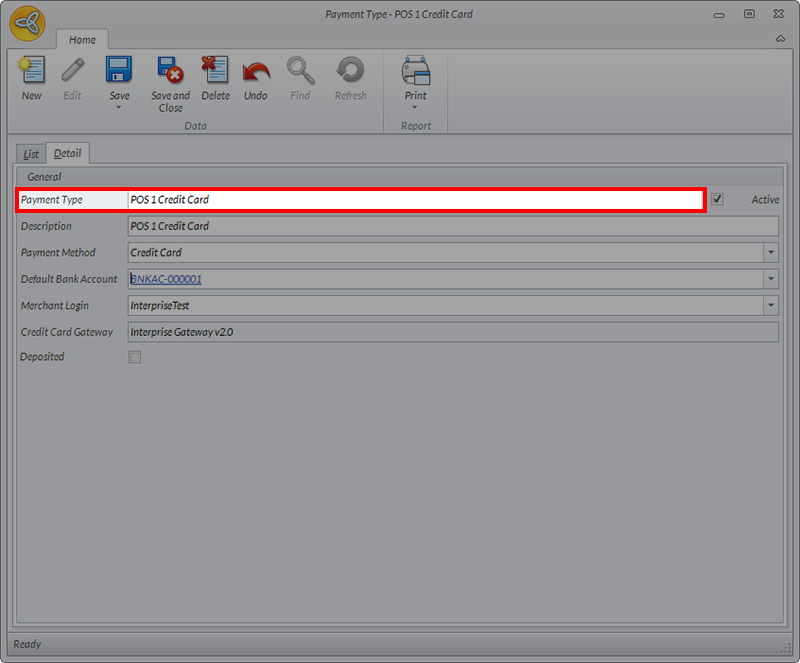Click the Undo arrow icon
800x663 pixels.
[256, 71]
